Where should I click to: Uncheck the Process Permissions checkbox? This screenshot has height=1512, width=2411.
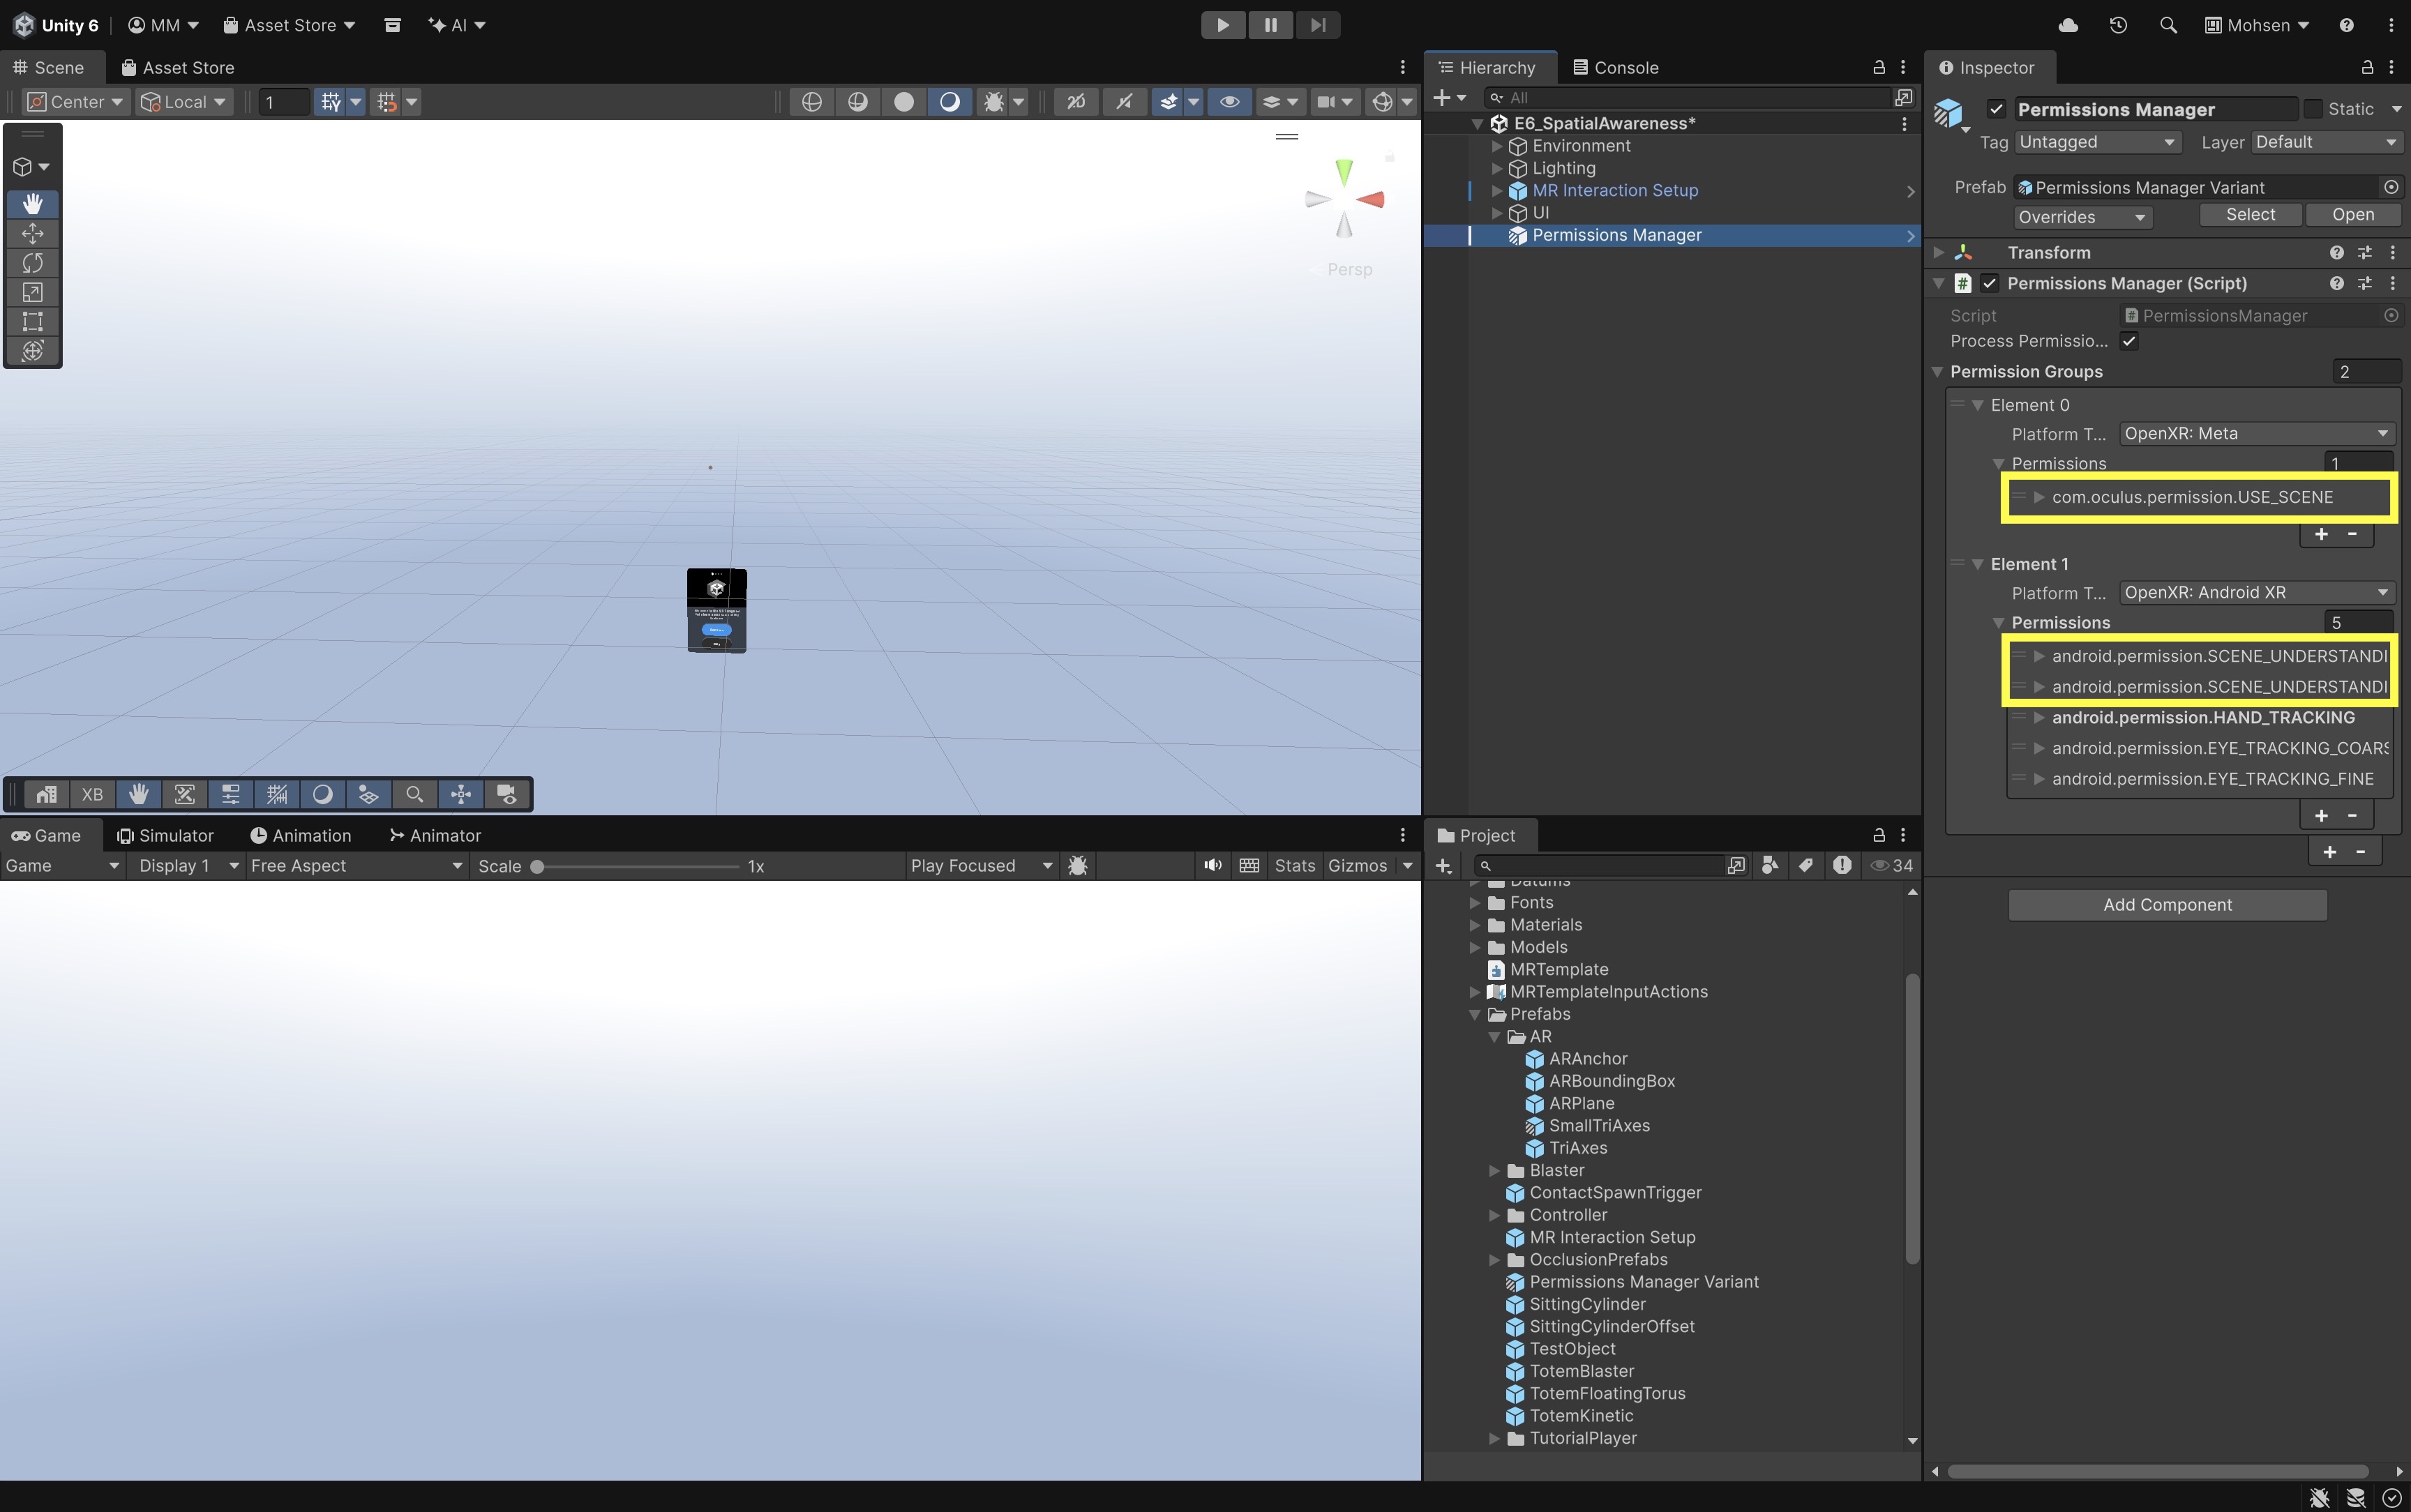(x=2130, y=341)
